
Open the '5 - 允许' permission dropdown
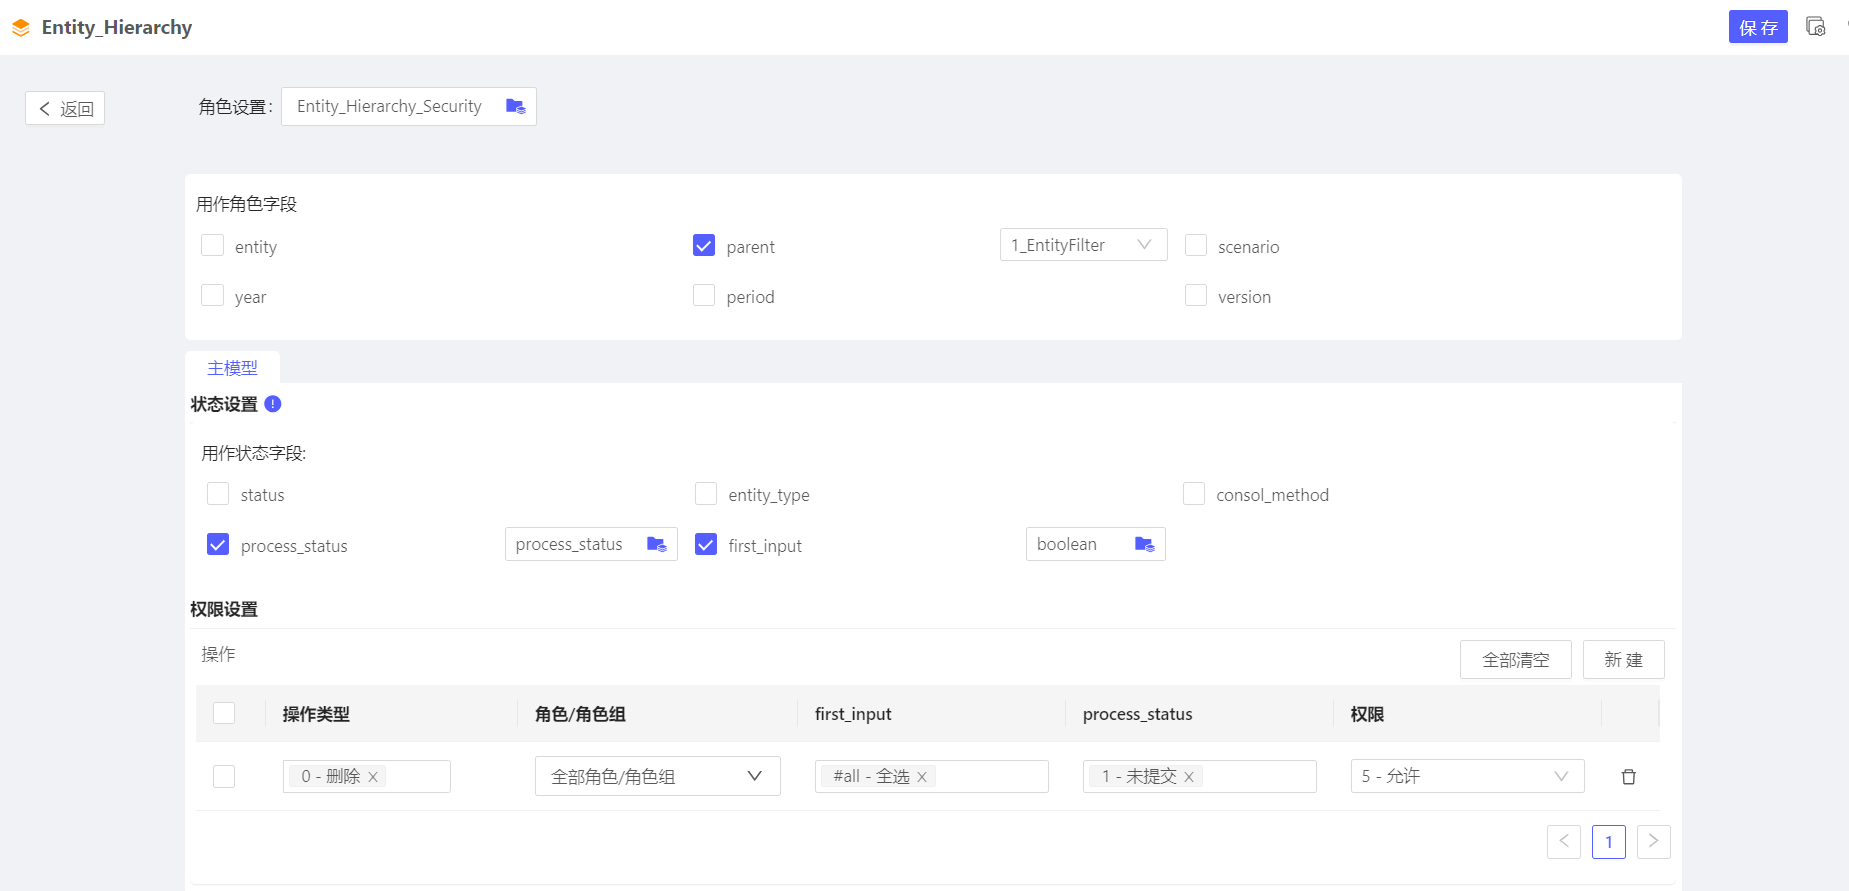coord(1466,776)
